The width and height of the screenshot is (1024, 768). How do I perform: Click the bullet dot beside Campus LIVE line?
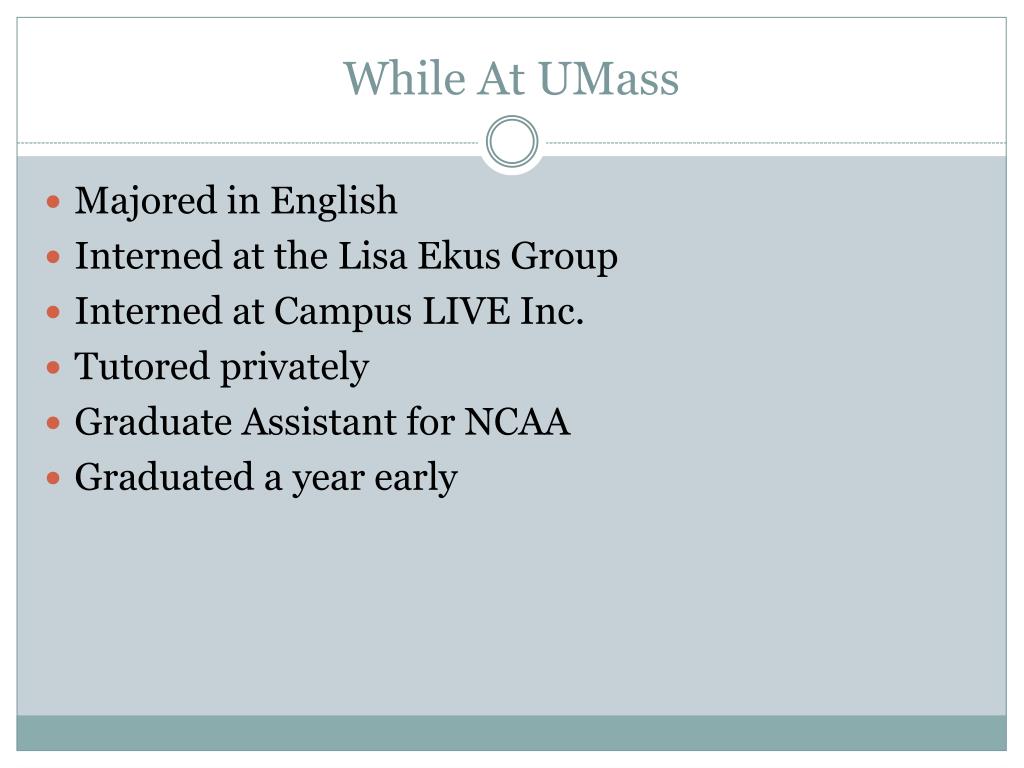coord(54,313)
